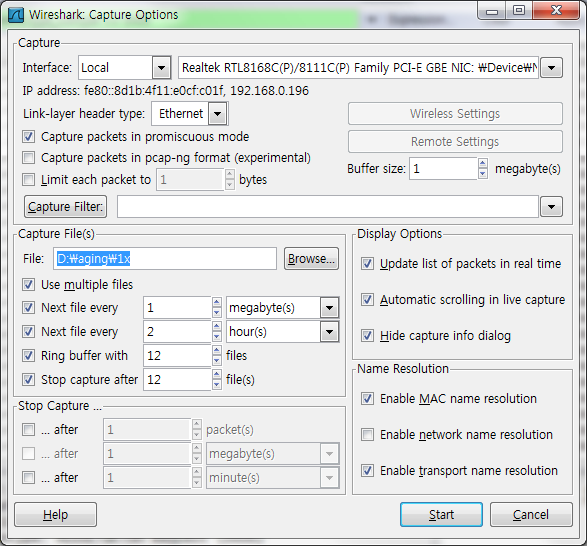
Task: Click the Help button
Action: pyautogui.click(x=55, y=515)
